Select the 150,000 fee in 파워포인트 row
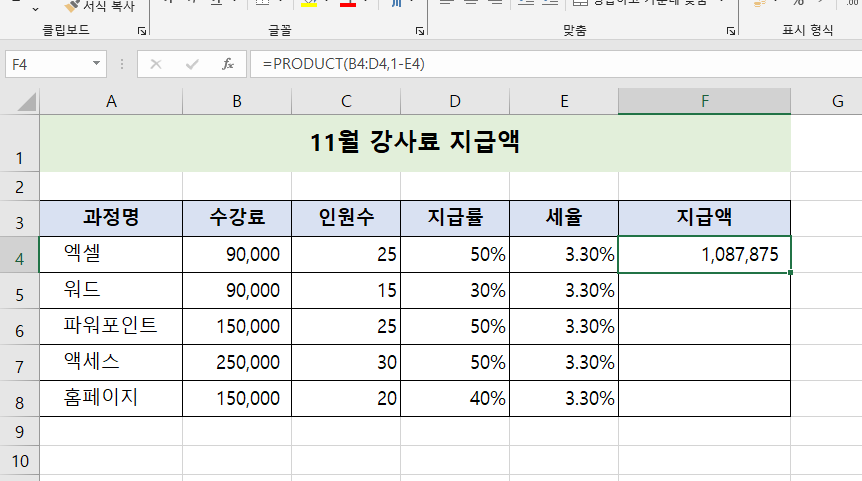The height and width of the screenshot is (481, 862). pos(237,327)
